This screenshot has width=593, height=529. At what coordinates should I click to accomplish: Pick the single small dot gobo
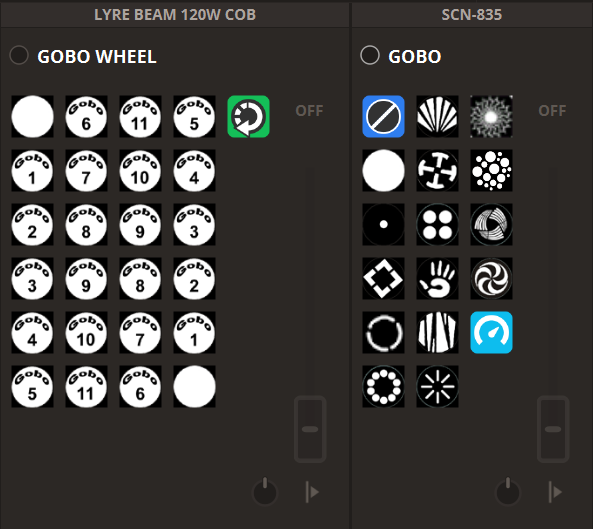pyautogui.click(x=383, y=225)
